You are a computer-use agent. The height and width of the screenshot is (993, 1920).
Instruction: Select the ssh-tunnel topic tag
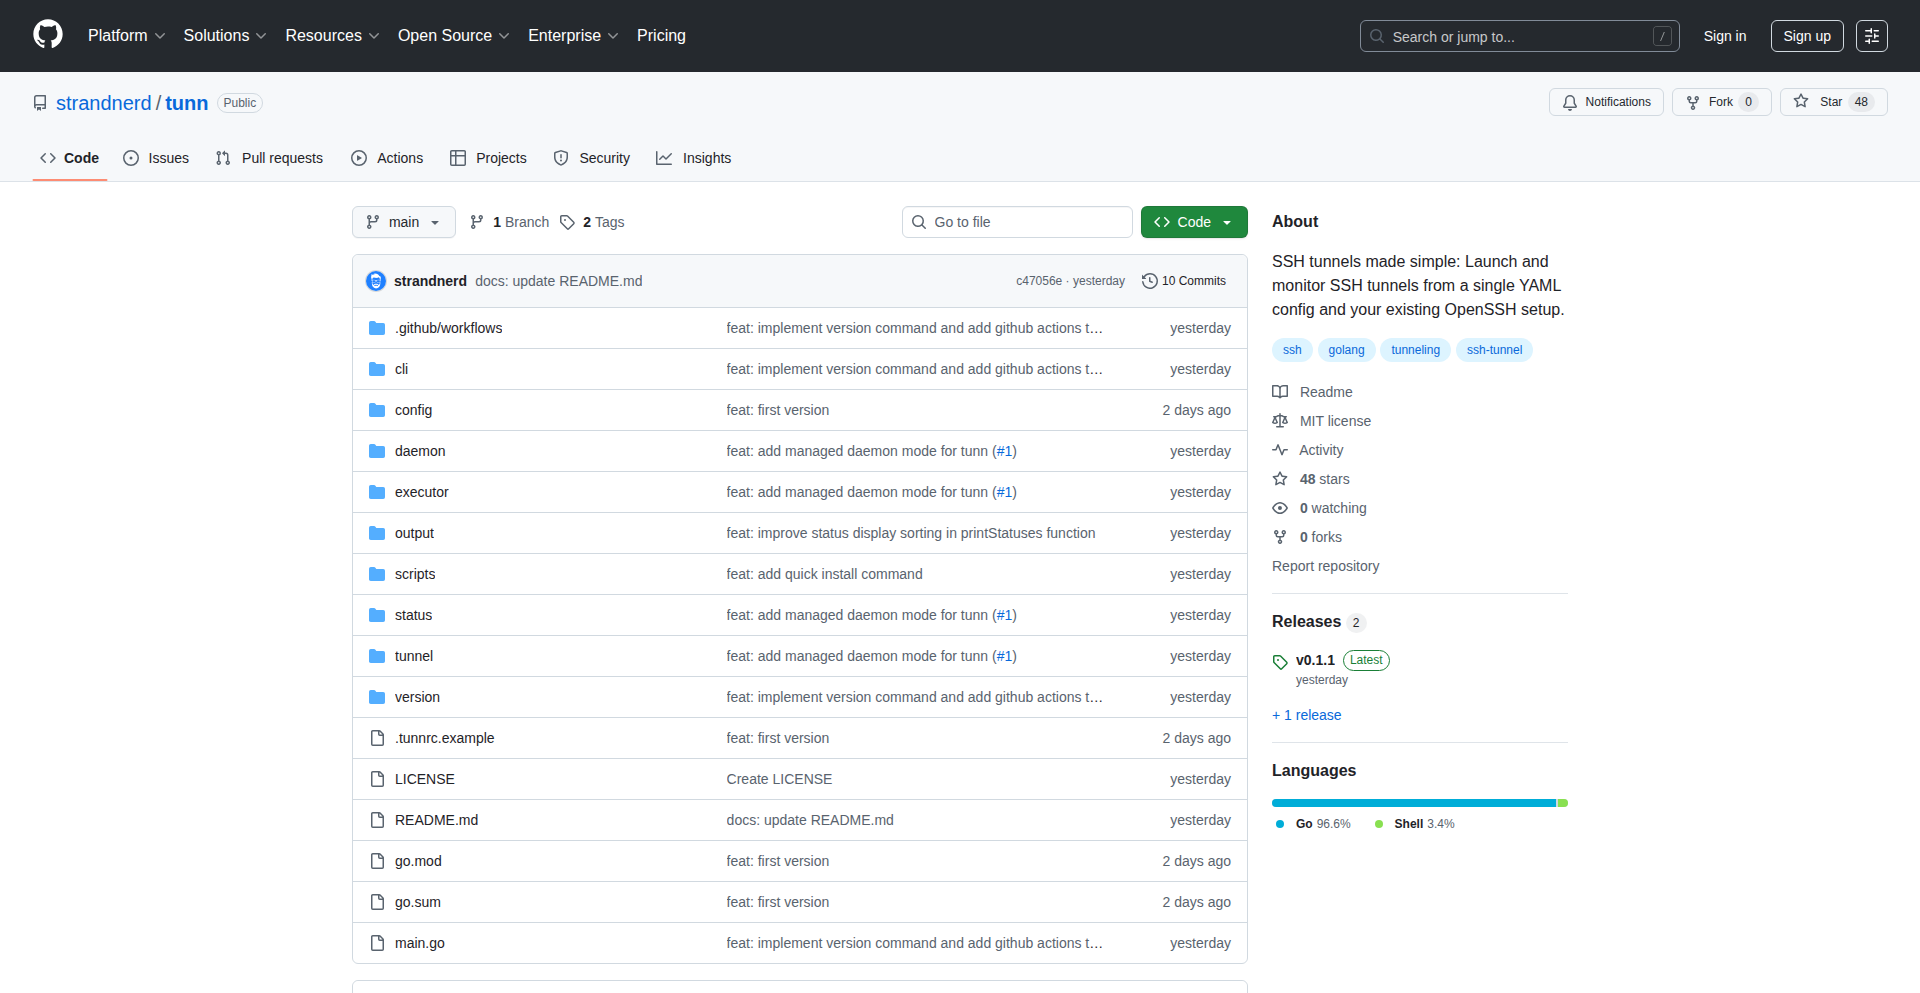click(1494, 350)
